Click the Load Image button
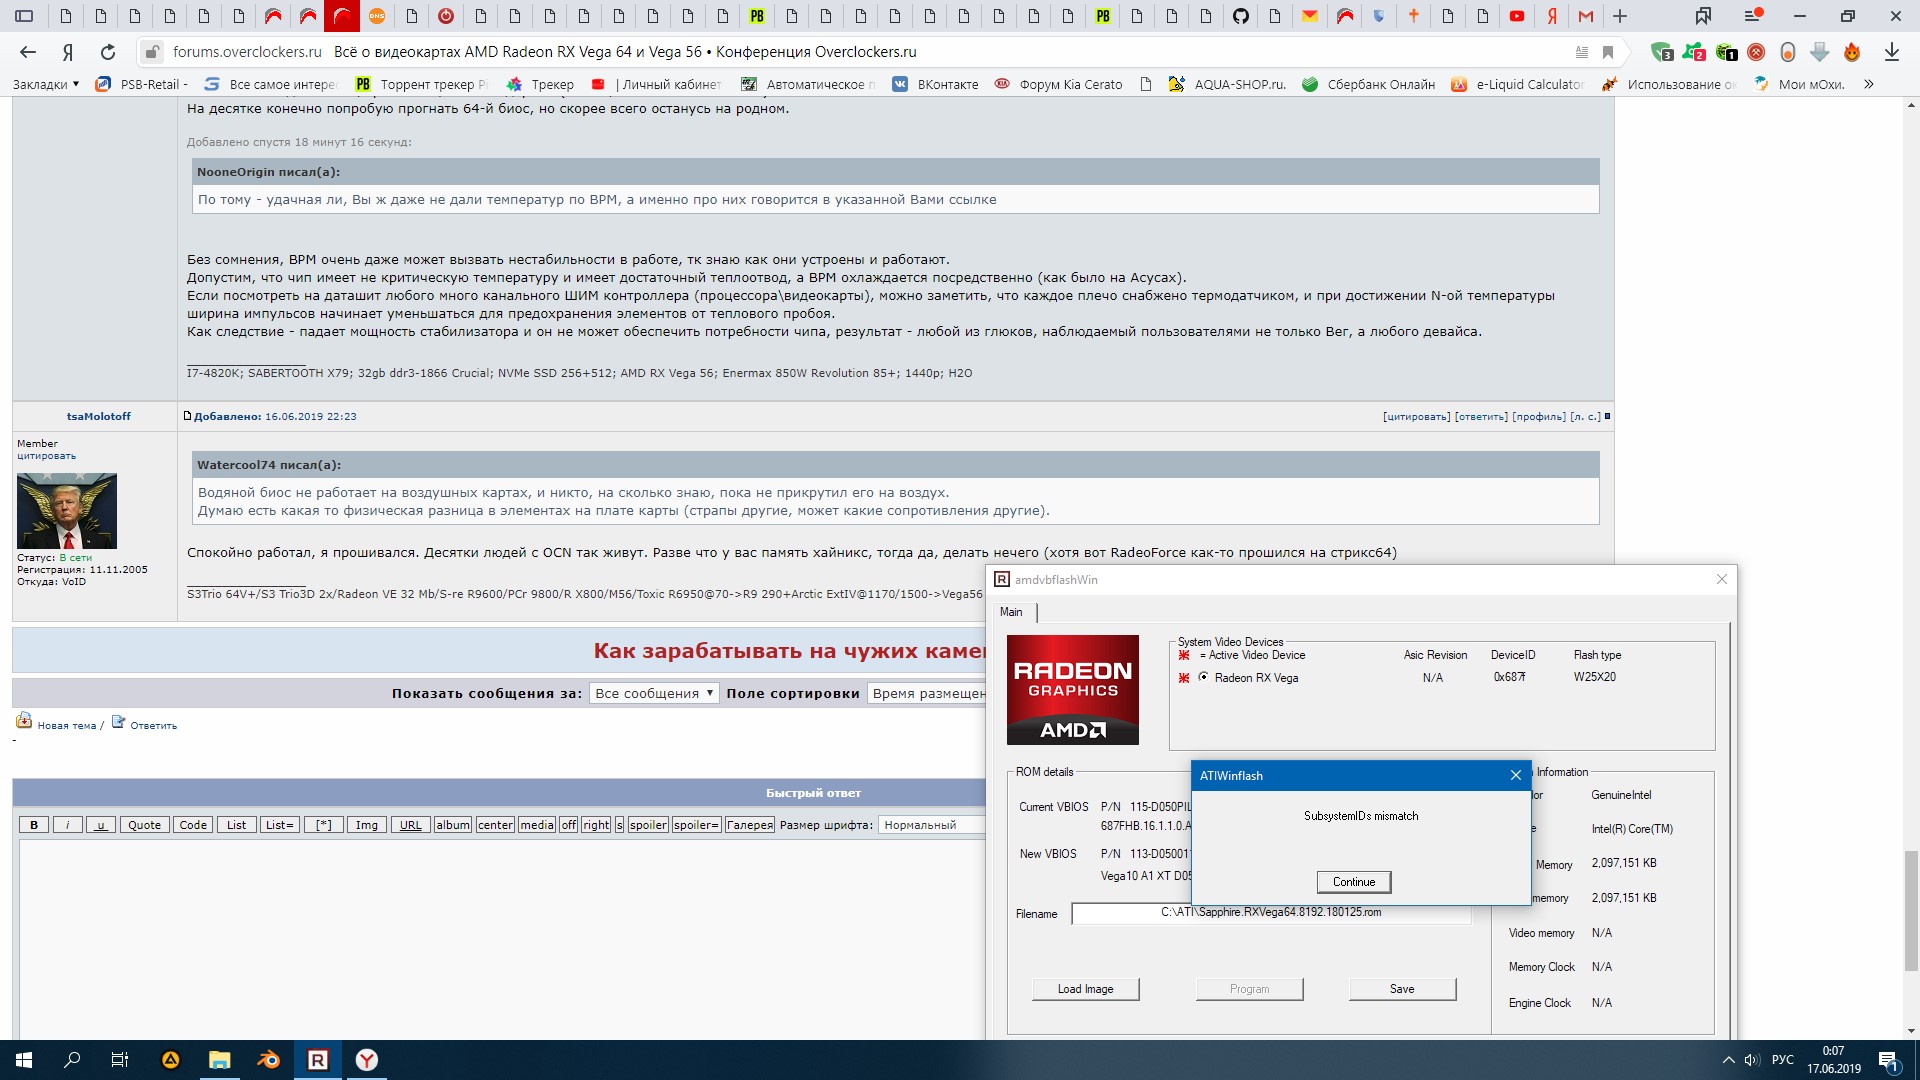1920x1080 pixels. tap(1085, 989)
